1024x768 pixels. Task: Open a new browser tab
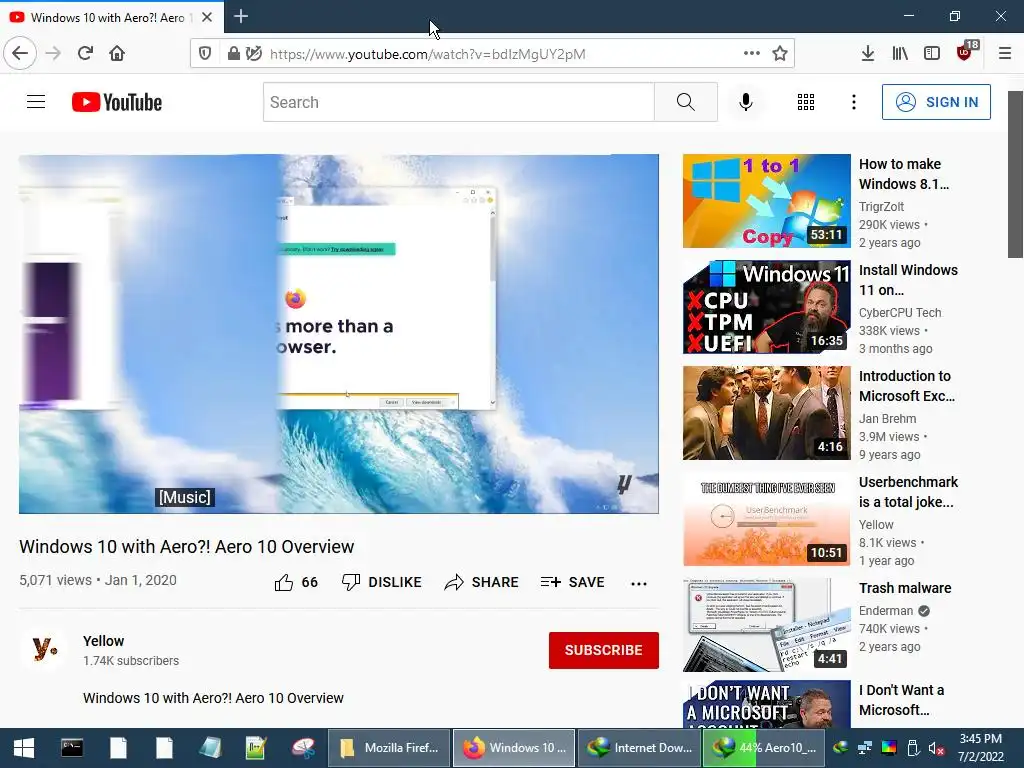coord(241,16)
